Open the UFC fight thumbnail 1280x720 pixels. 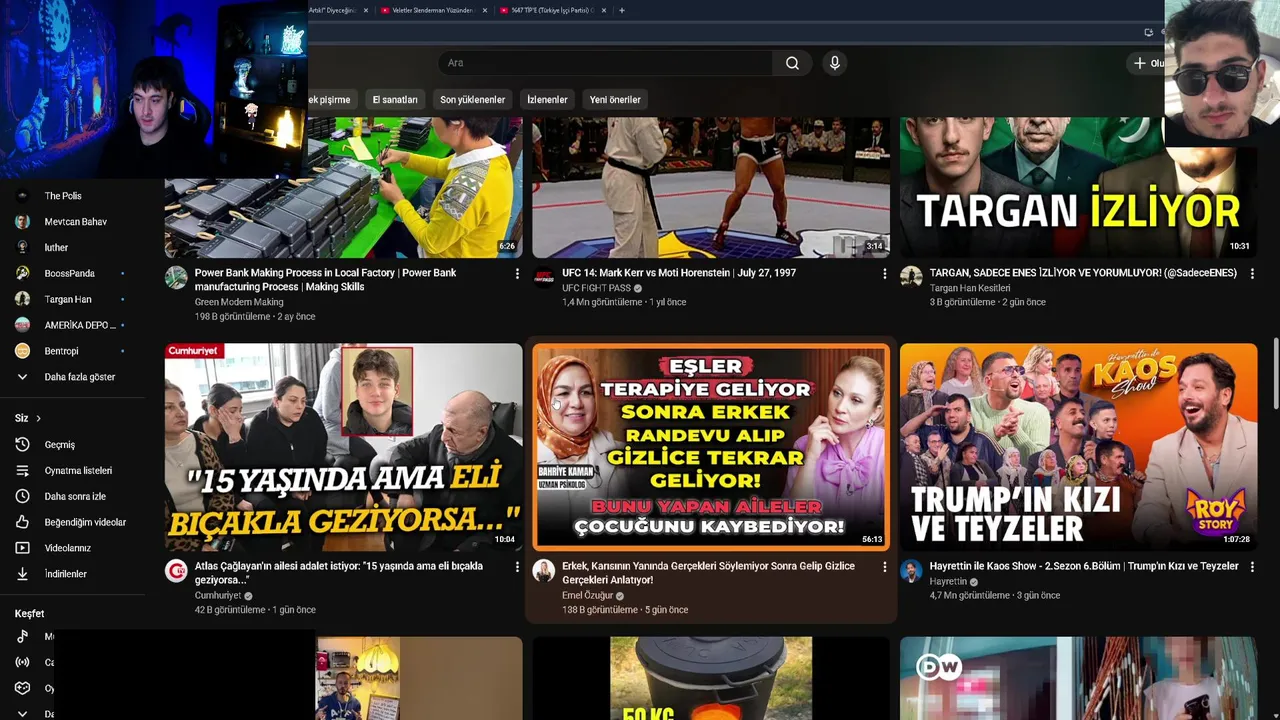click(711, 187)
